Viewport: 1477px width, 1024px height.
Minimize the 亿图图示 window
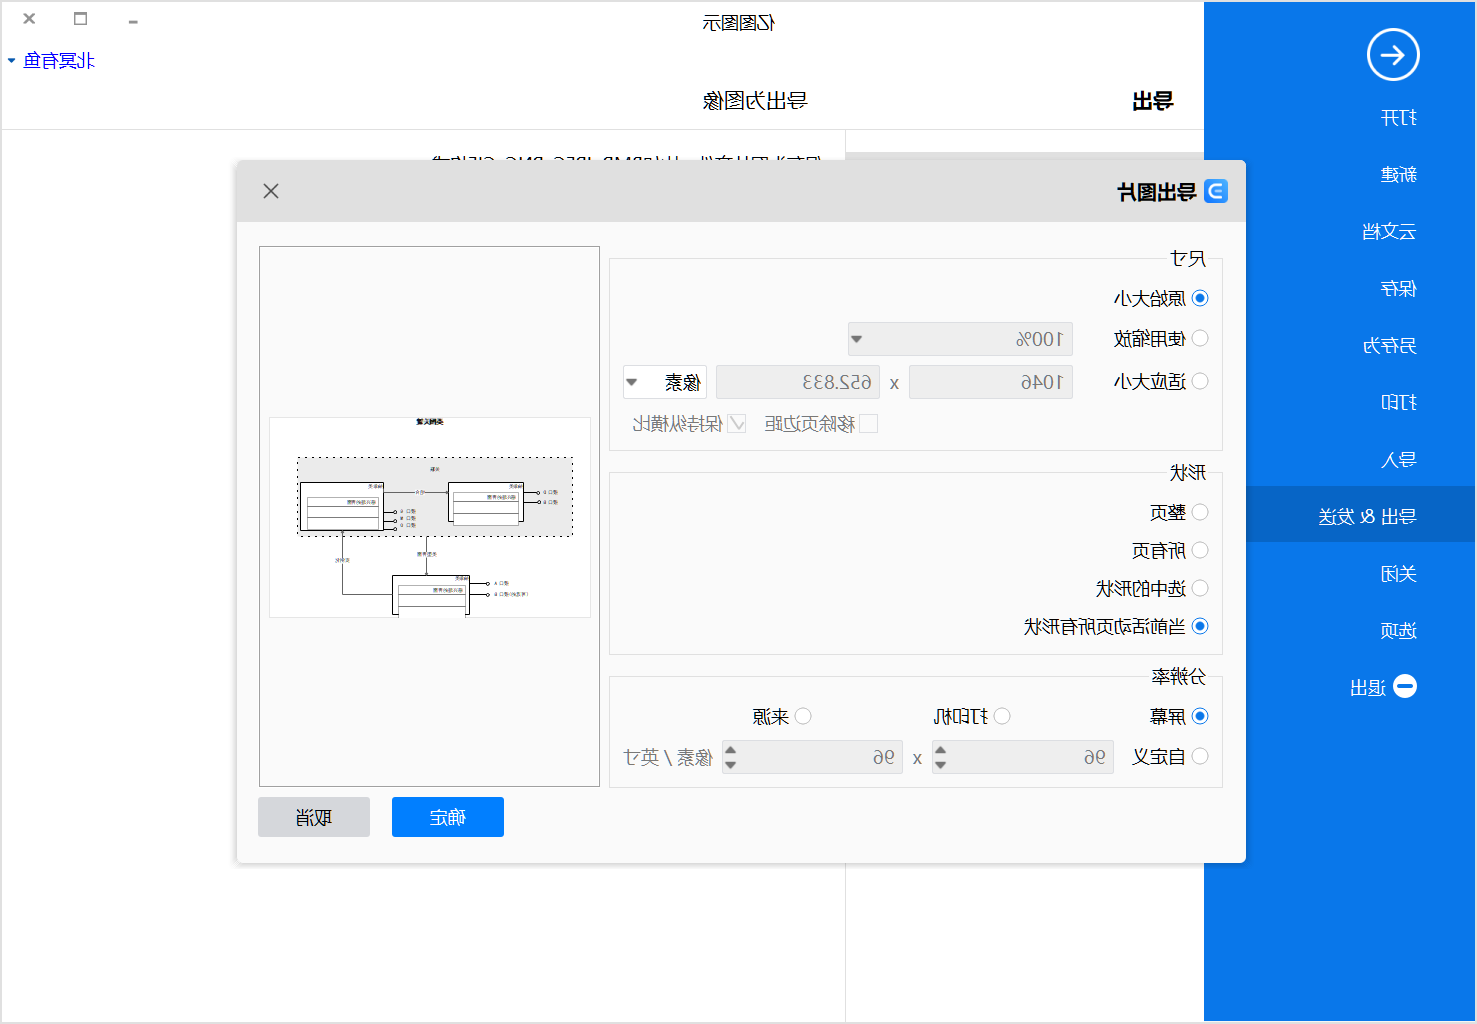pos(133,20)
